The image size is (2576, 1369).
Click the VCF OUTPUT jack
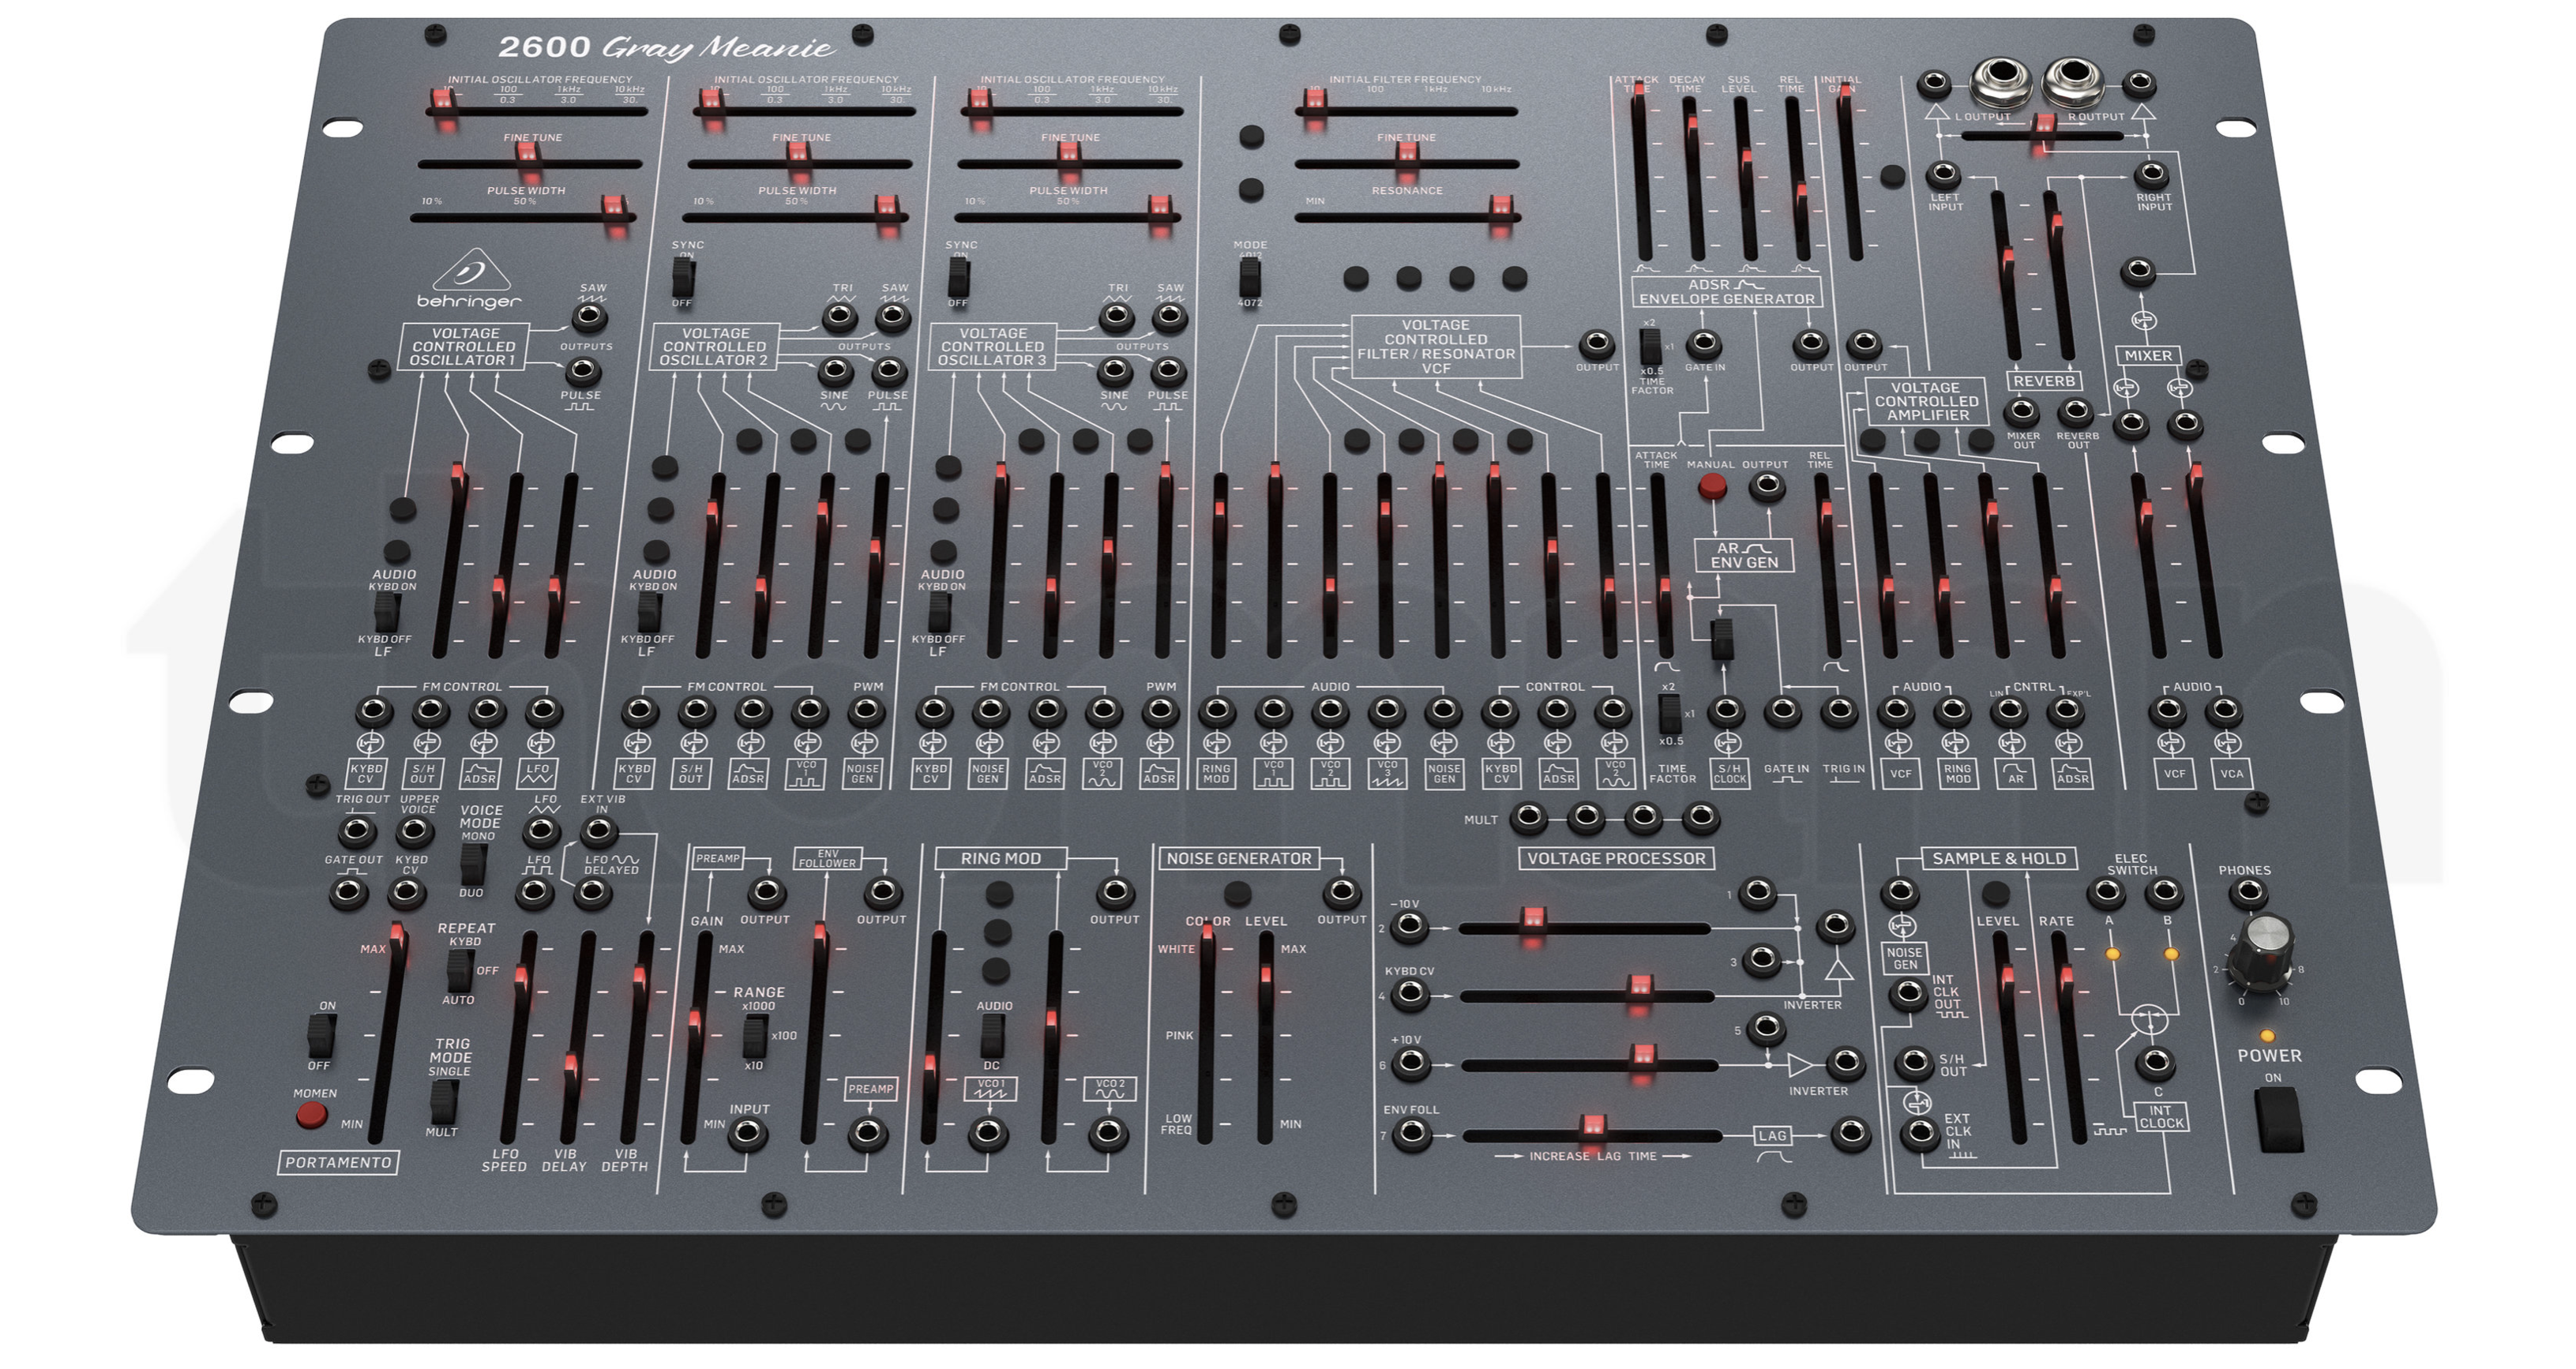coord(1596,345)
